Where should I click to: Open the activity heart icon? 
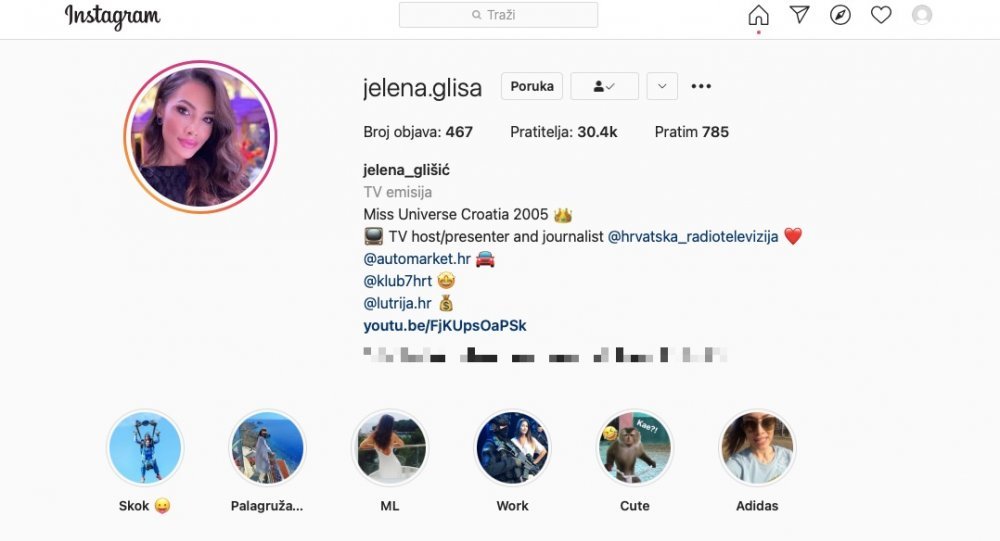[x=881, y=15]
